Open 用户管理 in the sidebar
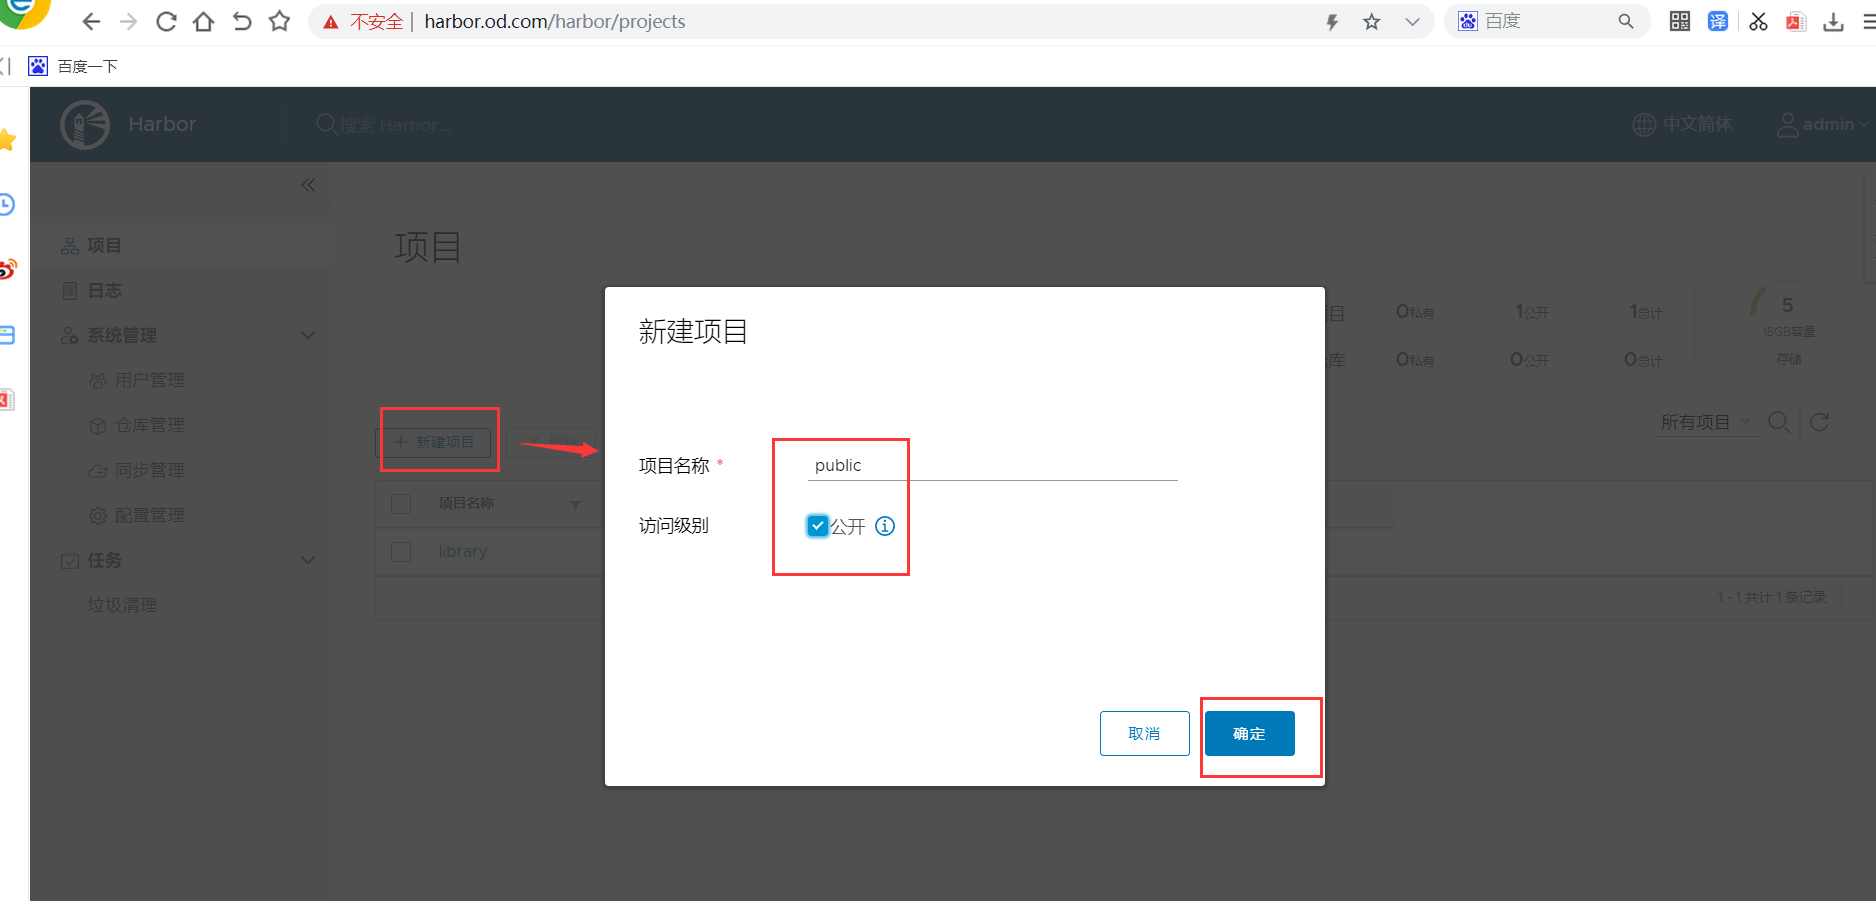Image resolution: width=1876 pixels, height=901 pixels. coord(149,380)
